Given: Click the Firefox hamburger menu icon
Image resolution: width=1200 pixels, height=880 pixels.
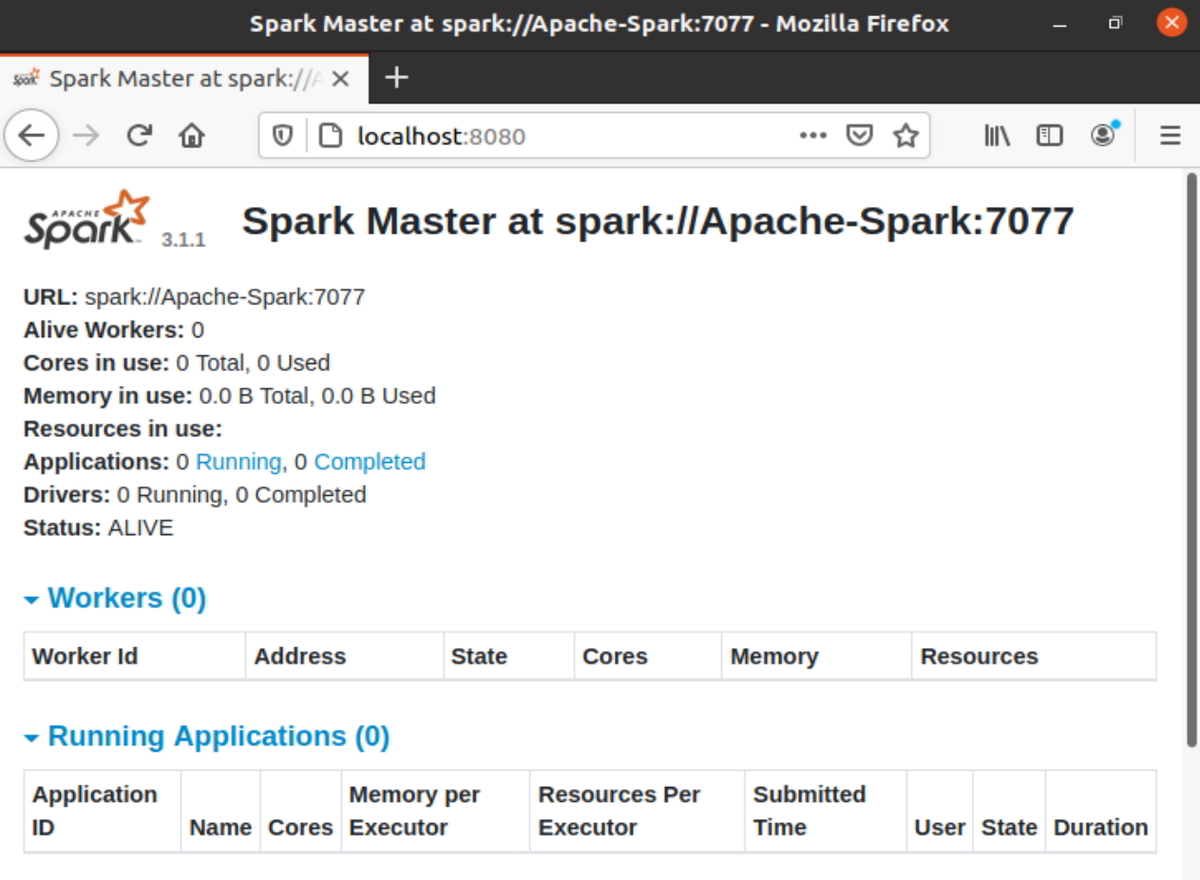Looking at the screenshot, I should point(1169,135).
